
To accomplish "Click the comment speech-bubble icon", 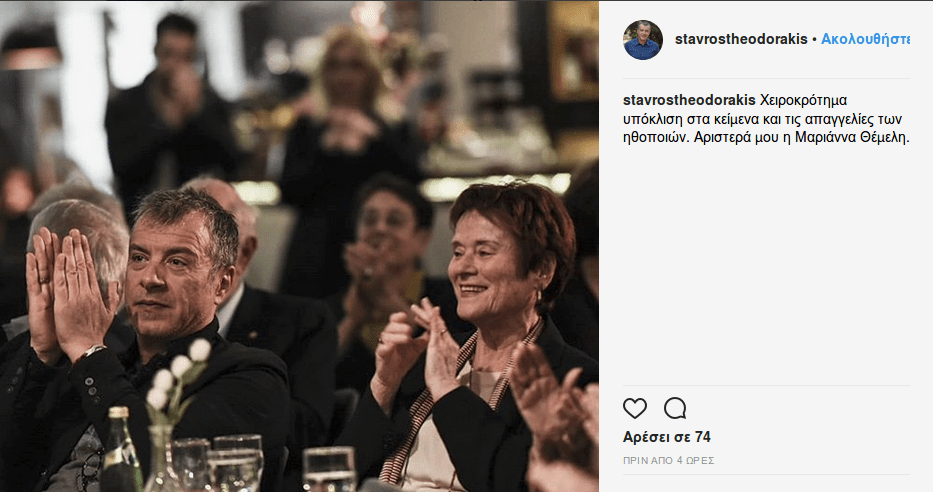I will [675, 408].
